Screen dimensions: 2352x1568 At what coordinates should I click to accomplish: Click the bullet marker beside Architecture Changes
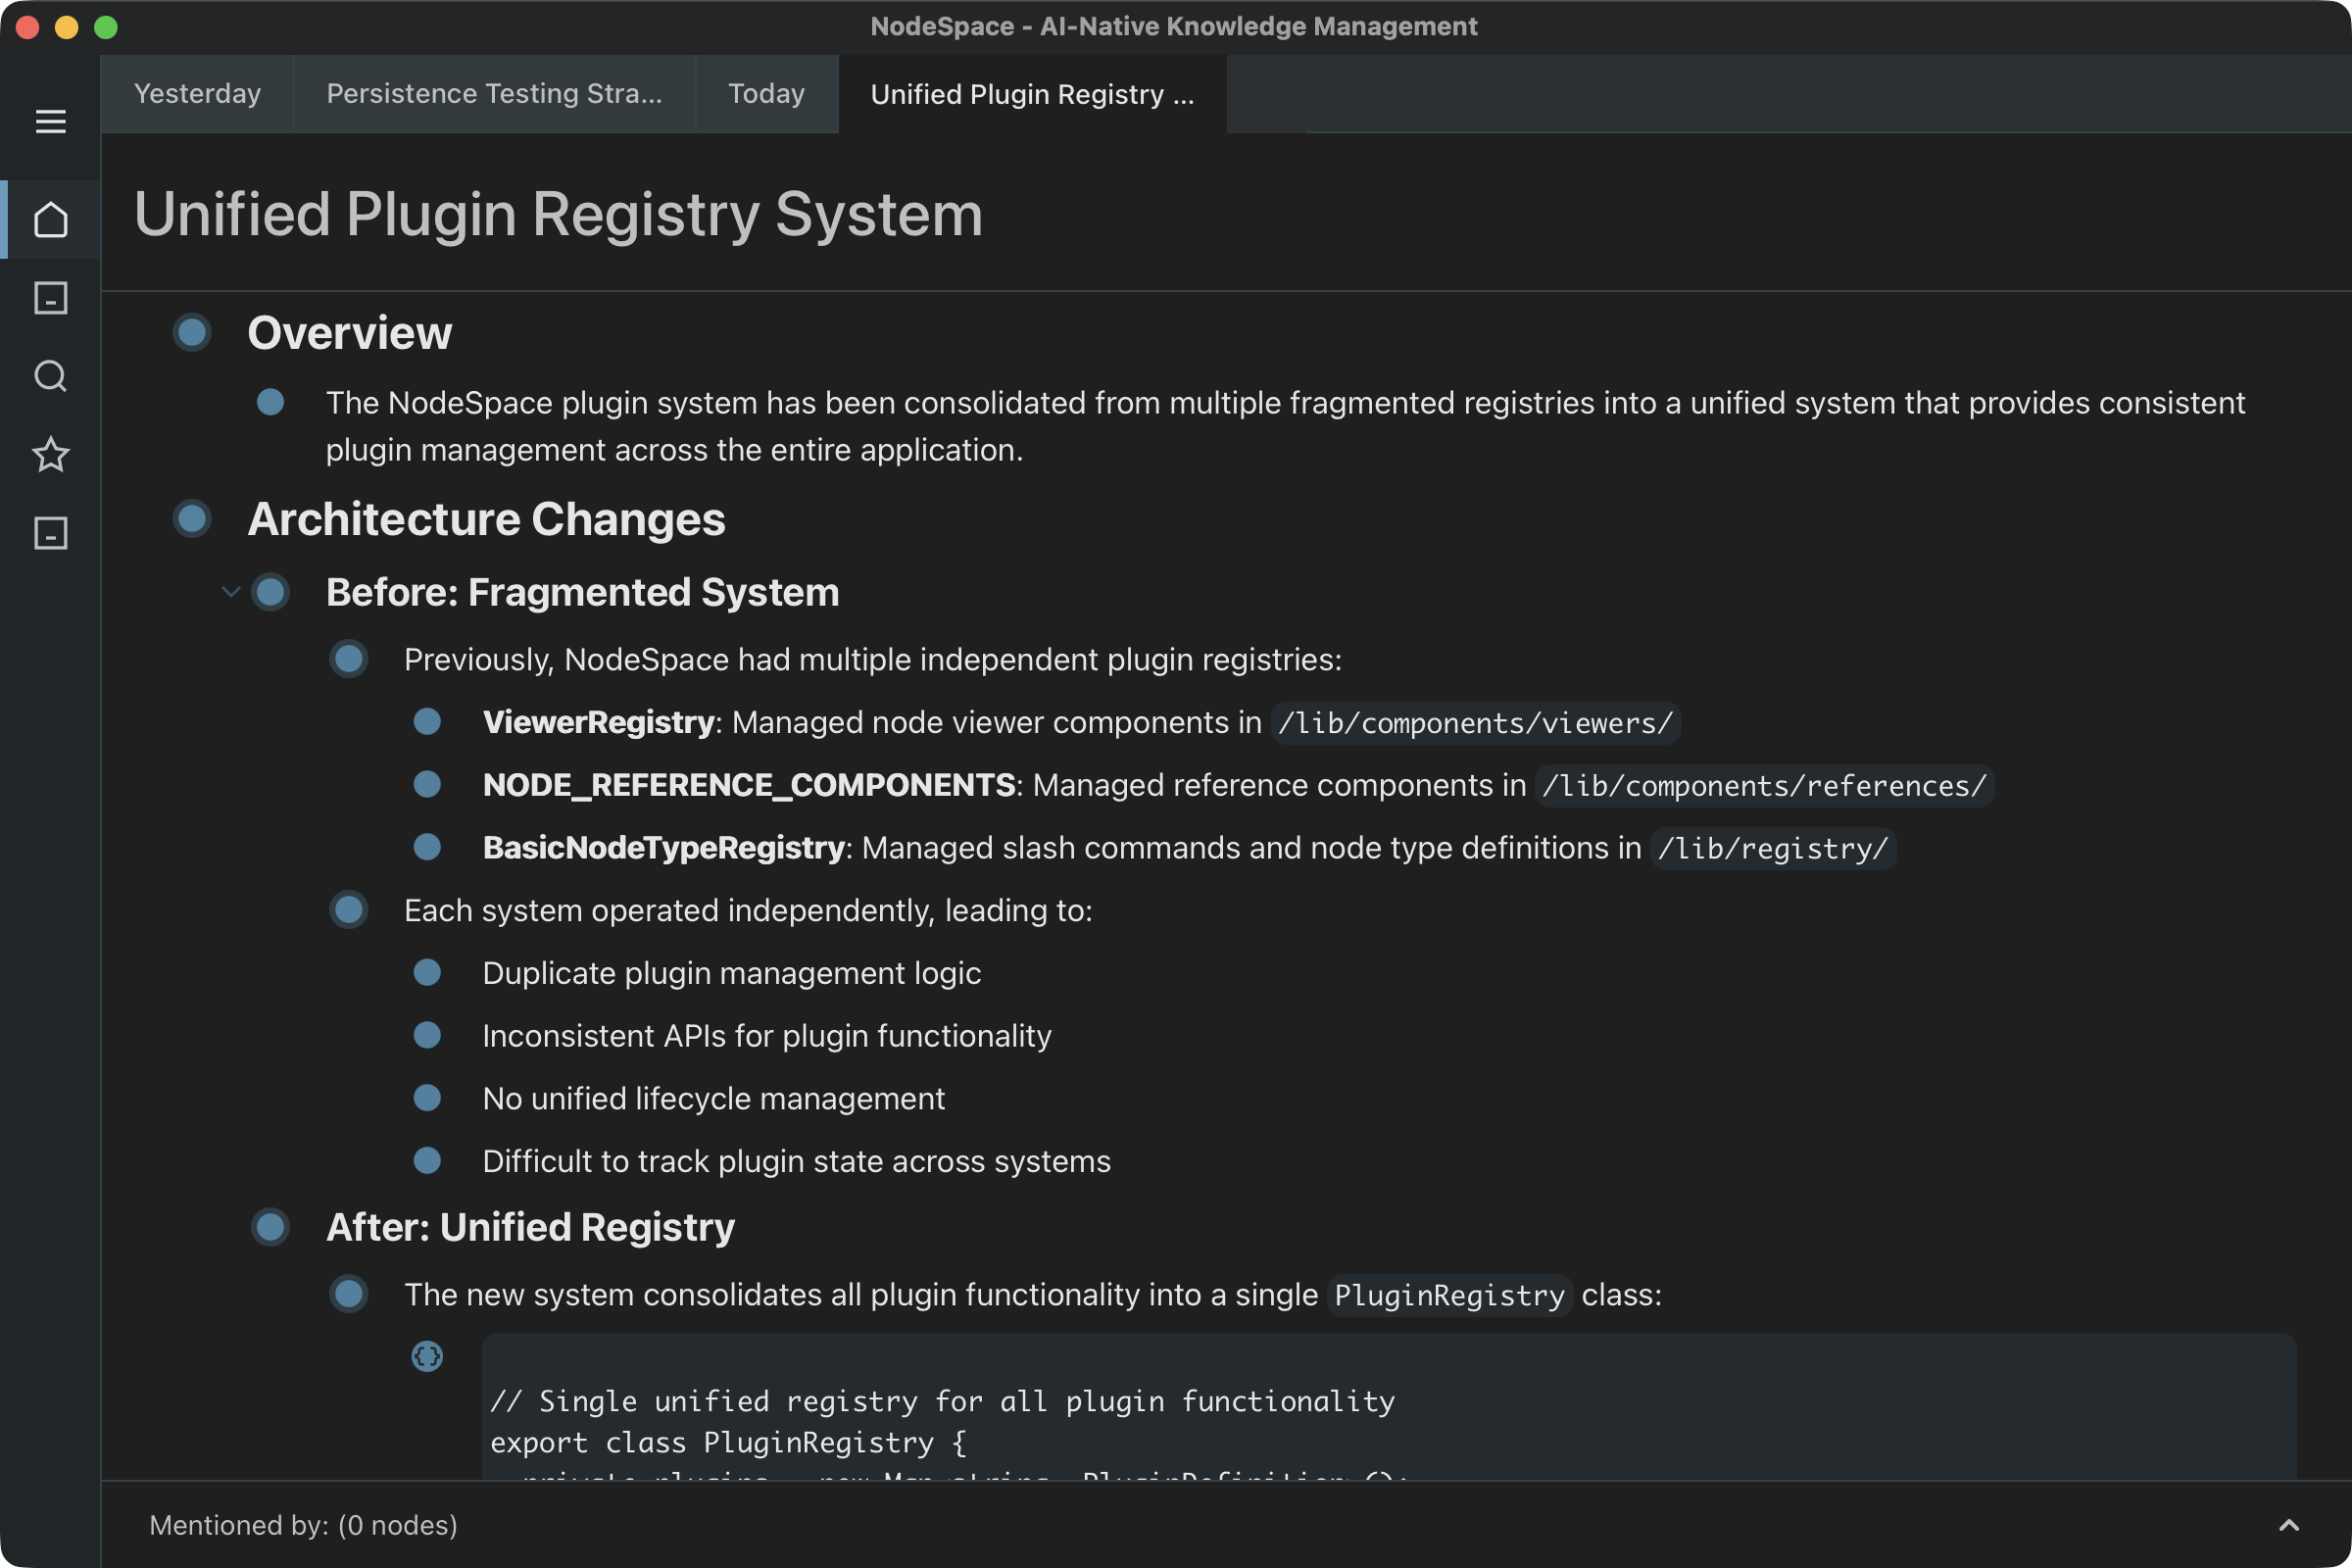coord(192,518)
